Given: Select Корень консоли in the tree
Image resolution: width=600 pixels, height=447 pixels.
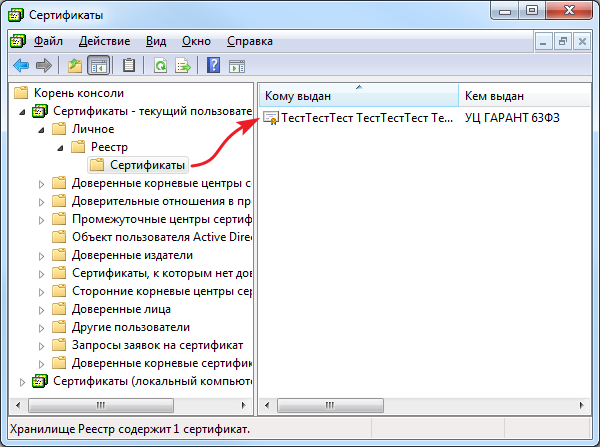Looking at the screenshot, I should pos(78,93).
